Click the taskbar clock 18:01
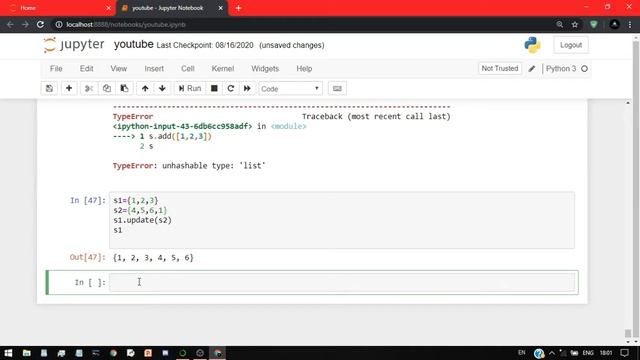 click(x=606, y=353)
